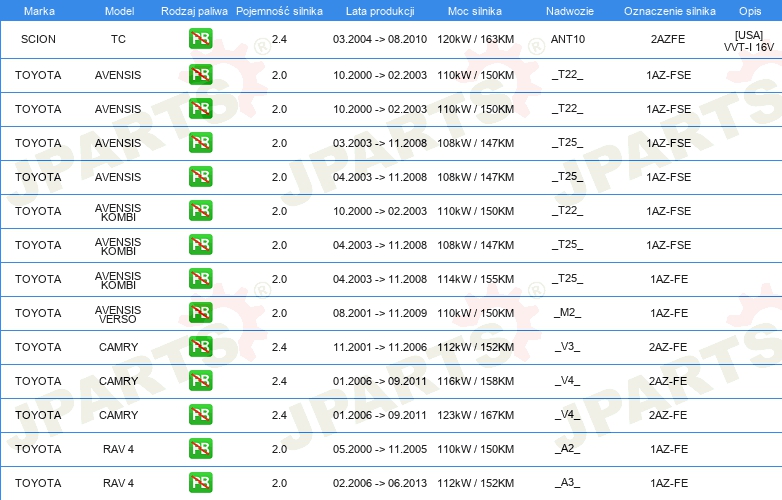Select the RAV 4 model for _A2_ body
782x500 pixels.
pyautogui.click(x=118, y=449)
